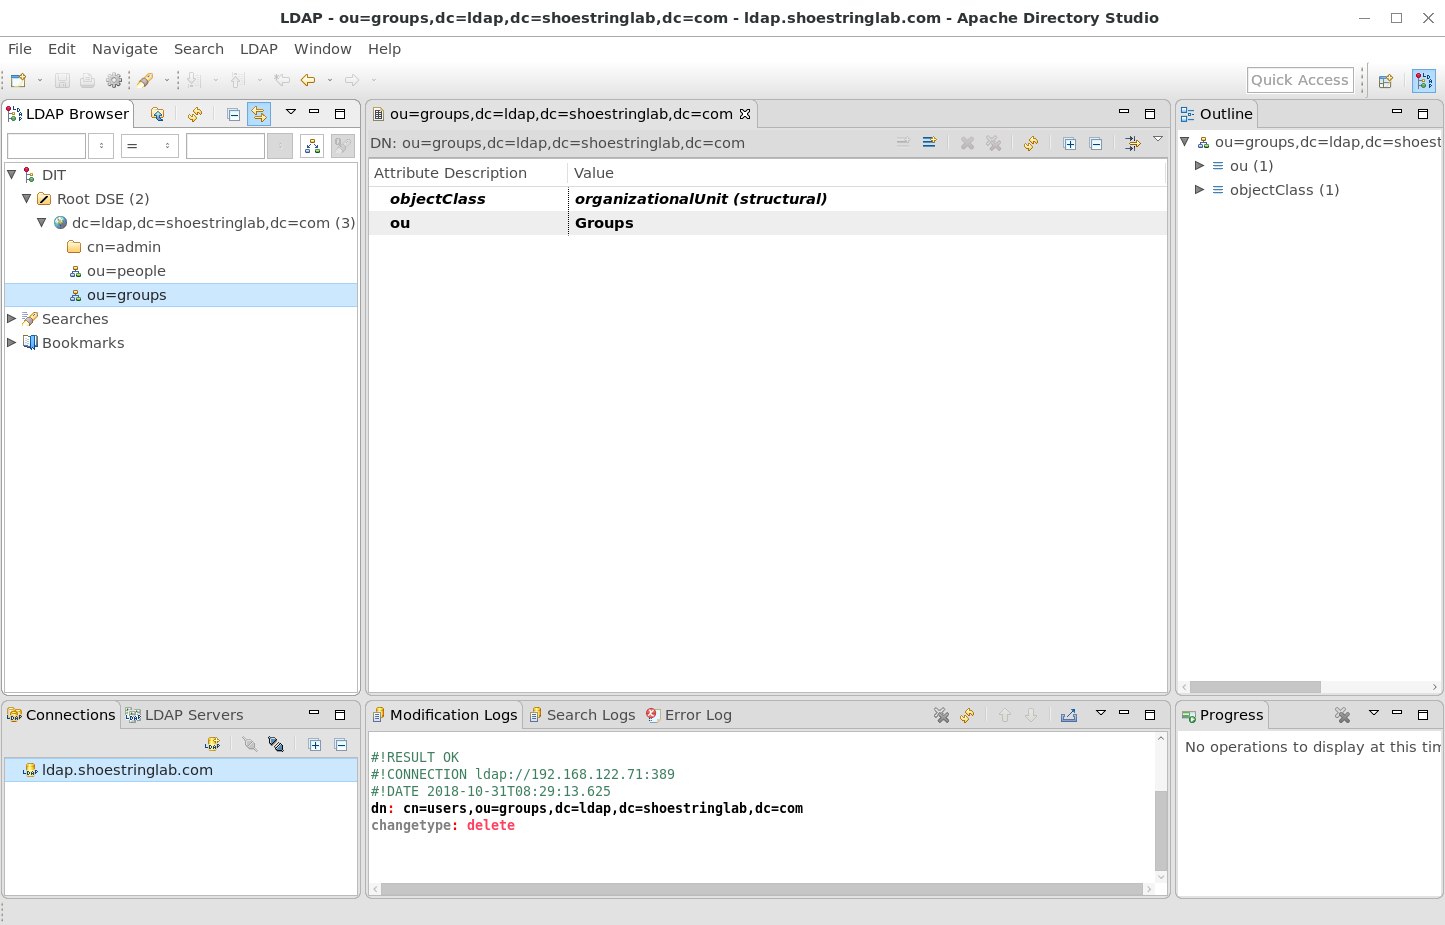
Task: Toggle Link with Editor in LDAP Browser
Action: (x=259, y=114)
